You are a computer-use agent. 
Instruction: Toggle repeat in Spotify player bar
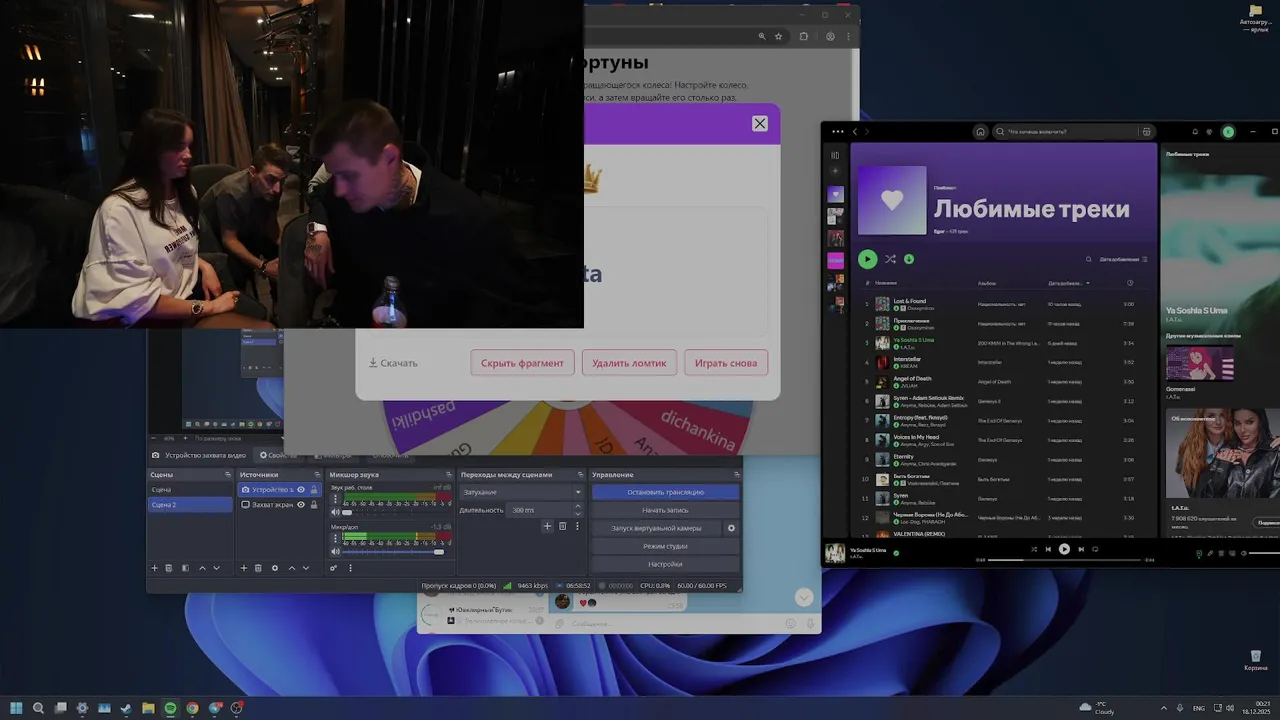(1095, 549)
